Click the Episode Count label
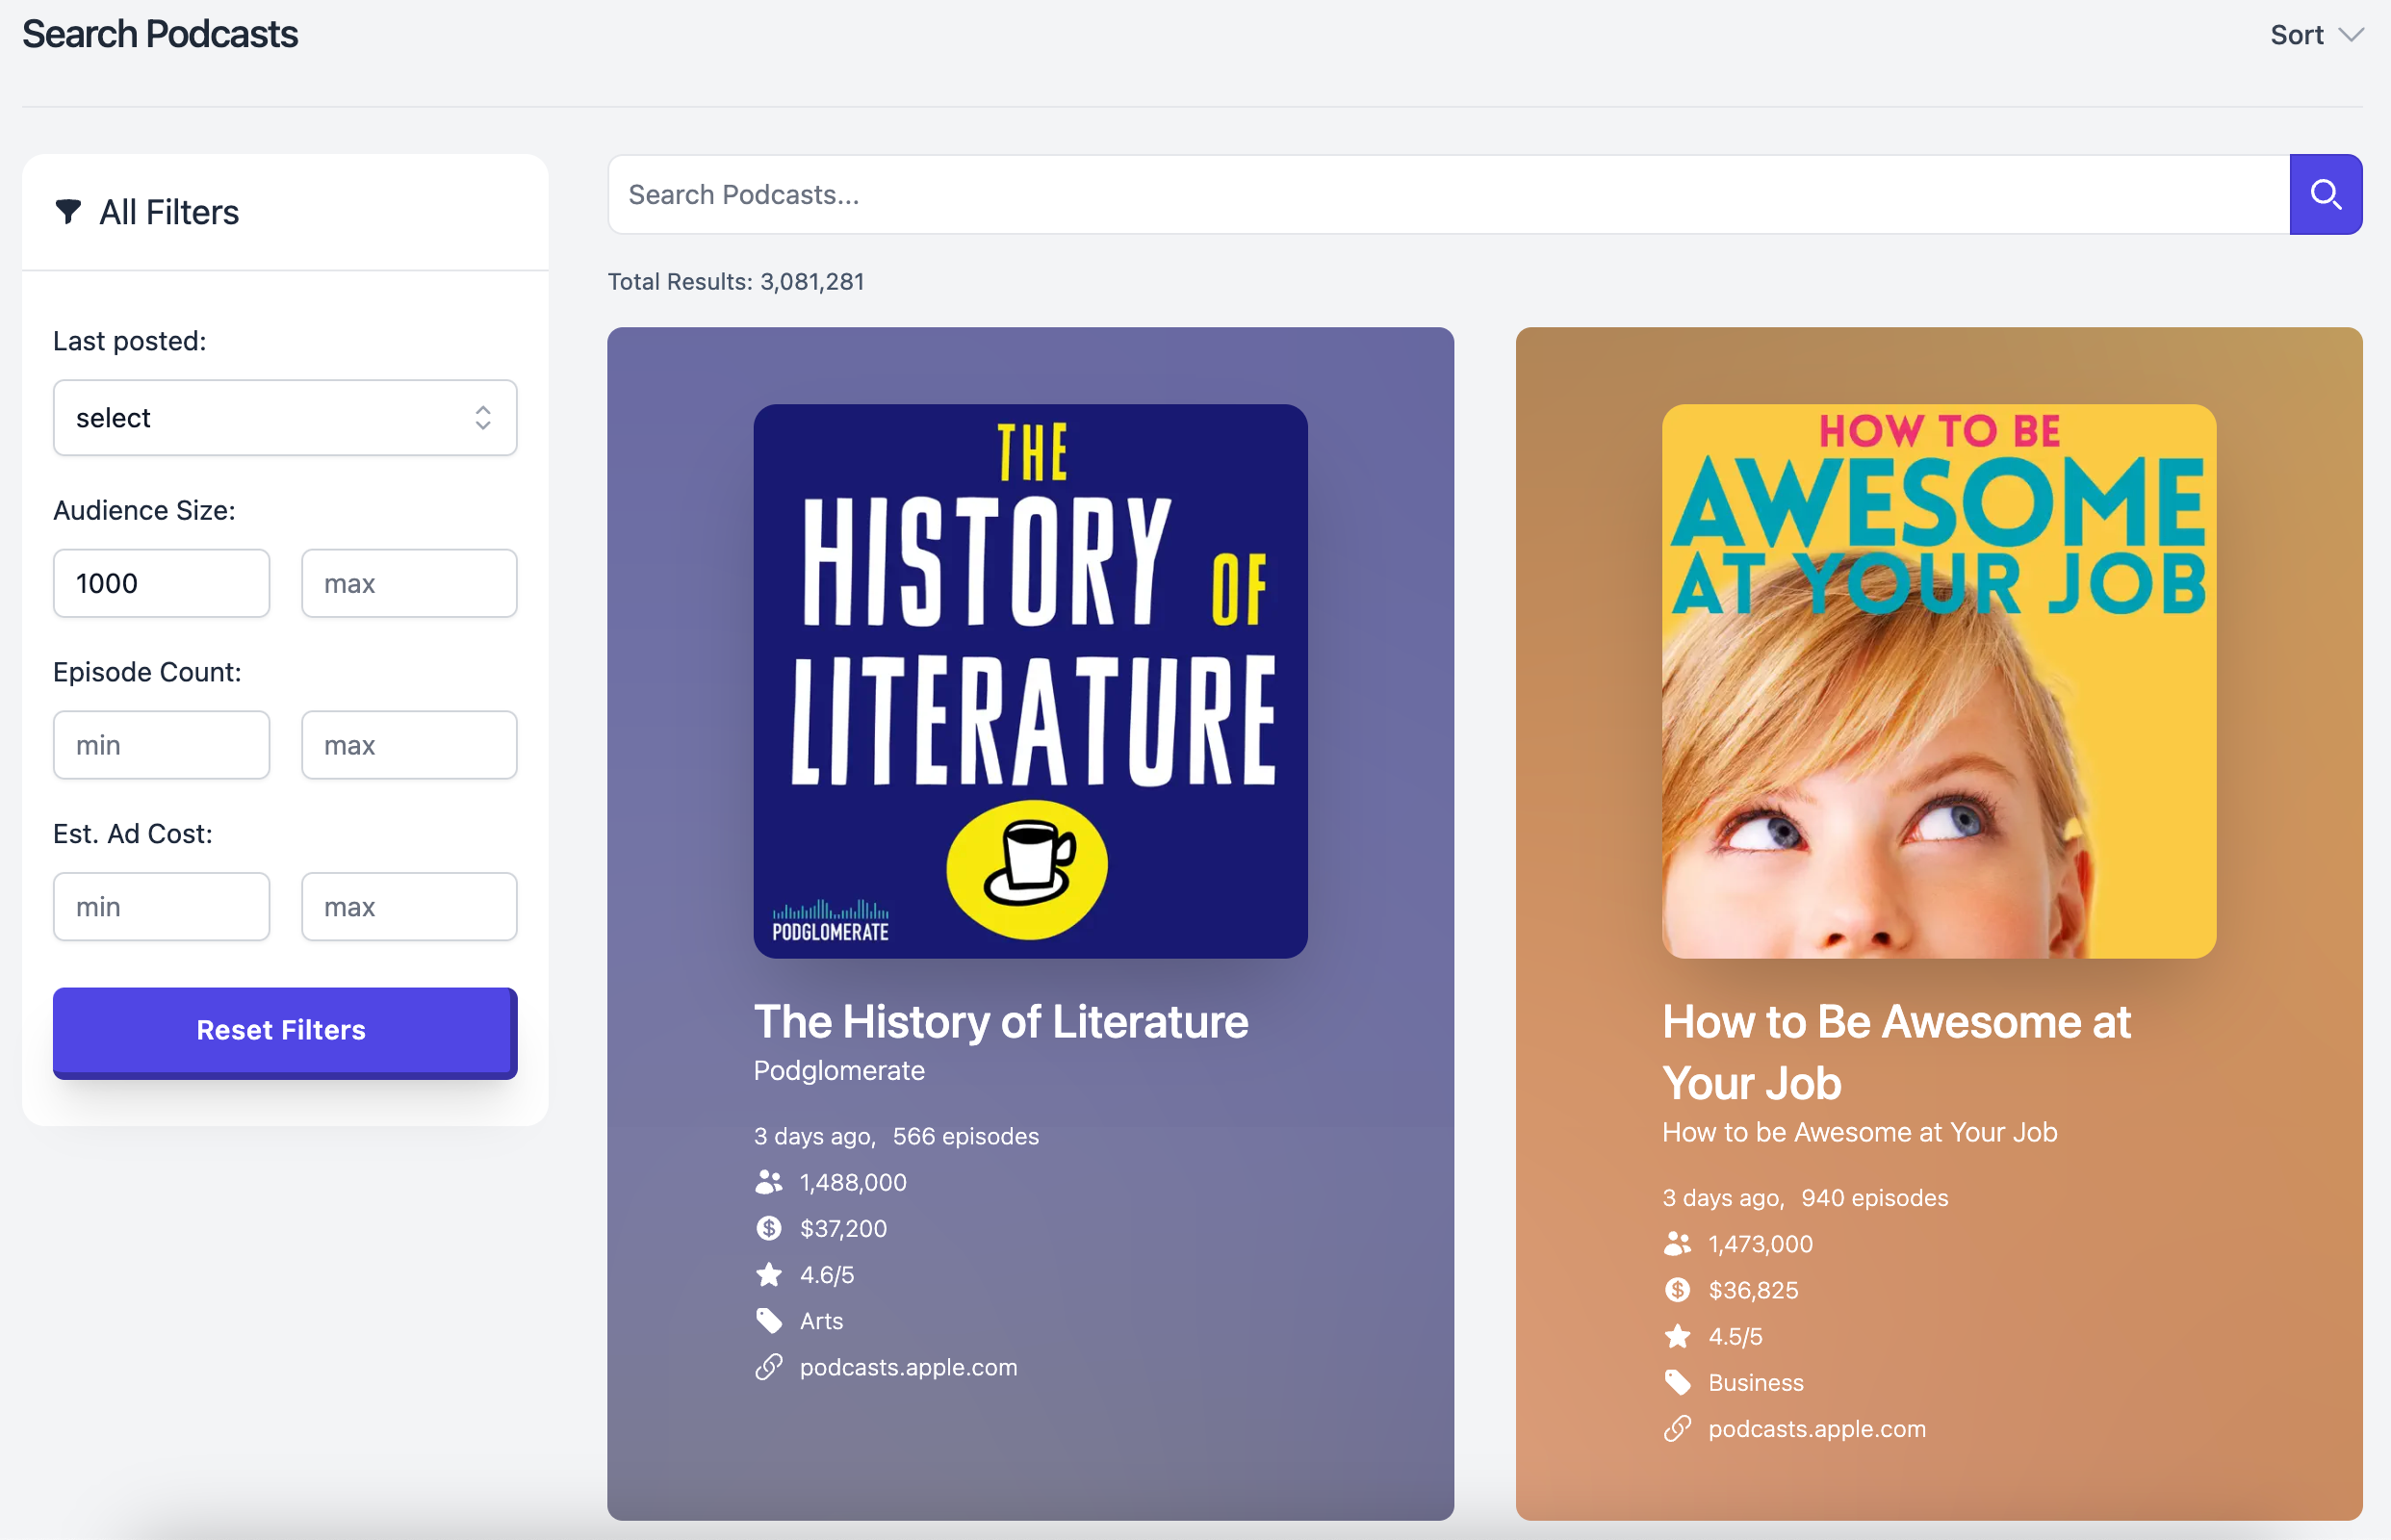The height and width of the screenshot is (1540, 2391). pos(147,672)
